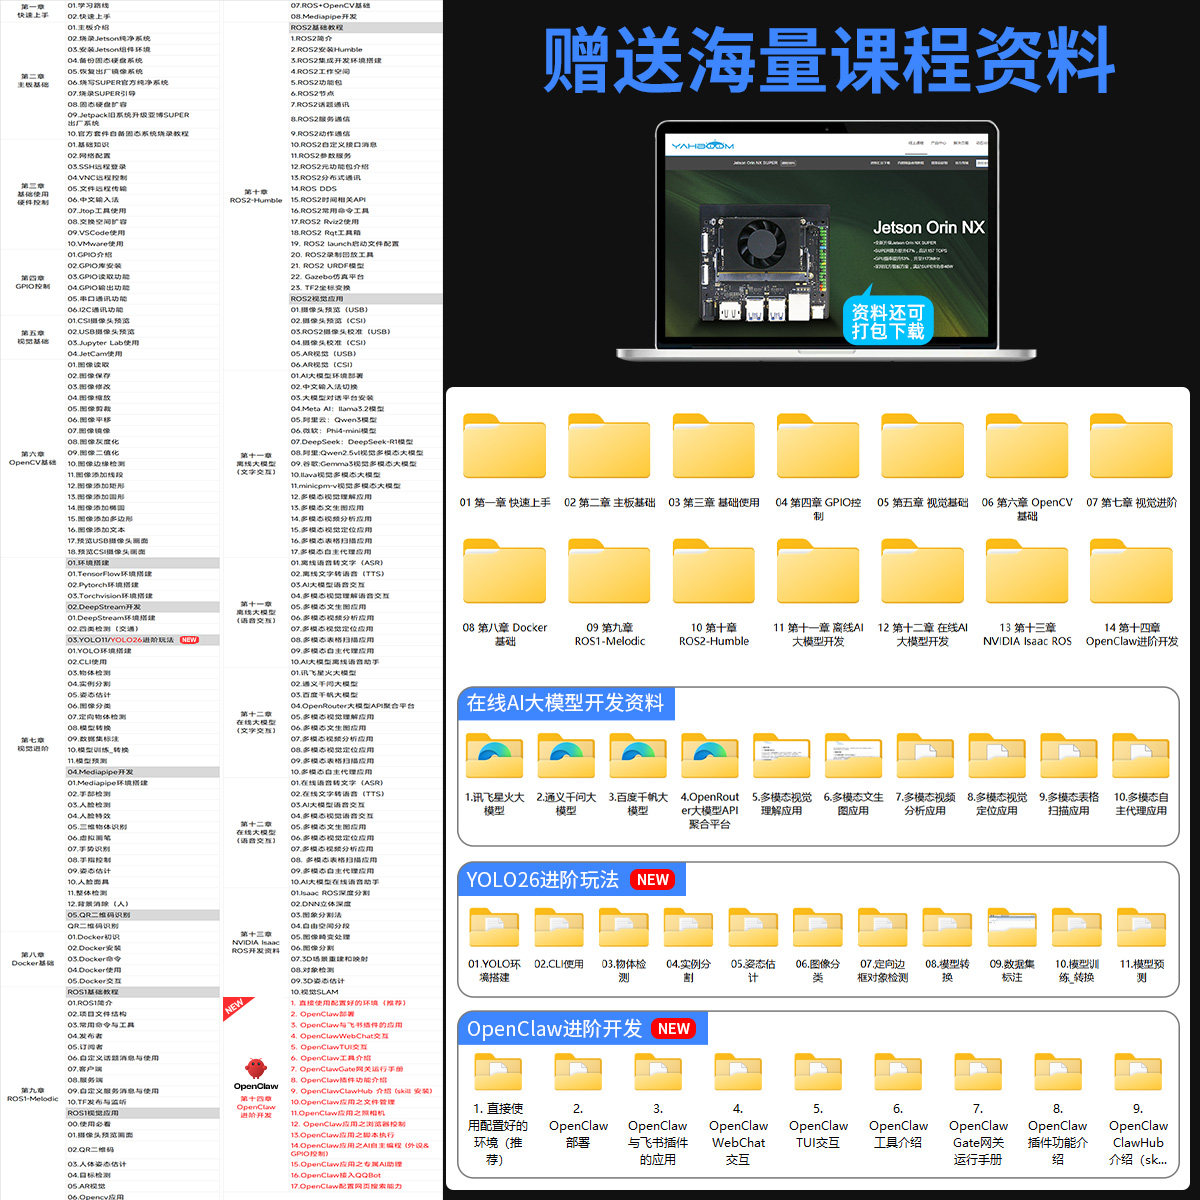Open the 04.实例分割 folder icon
Viewport: 1200px width, 1200px height.
(x=688, y=929)
